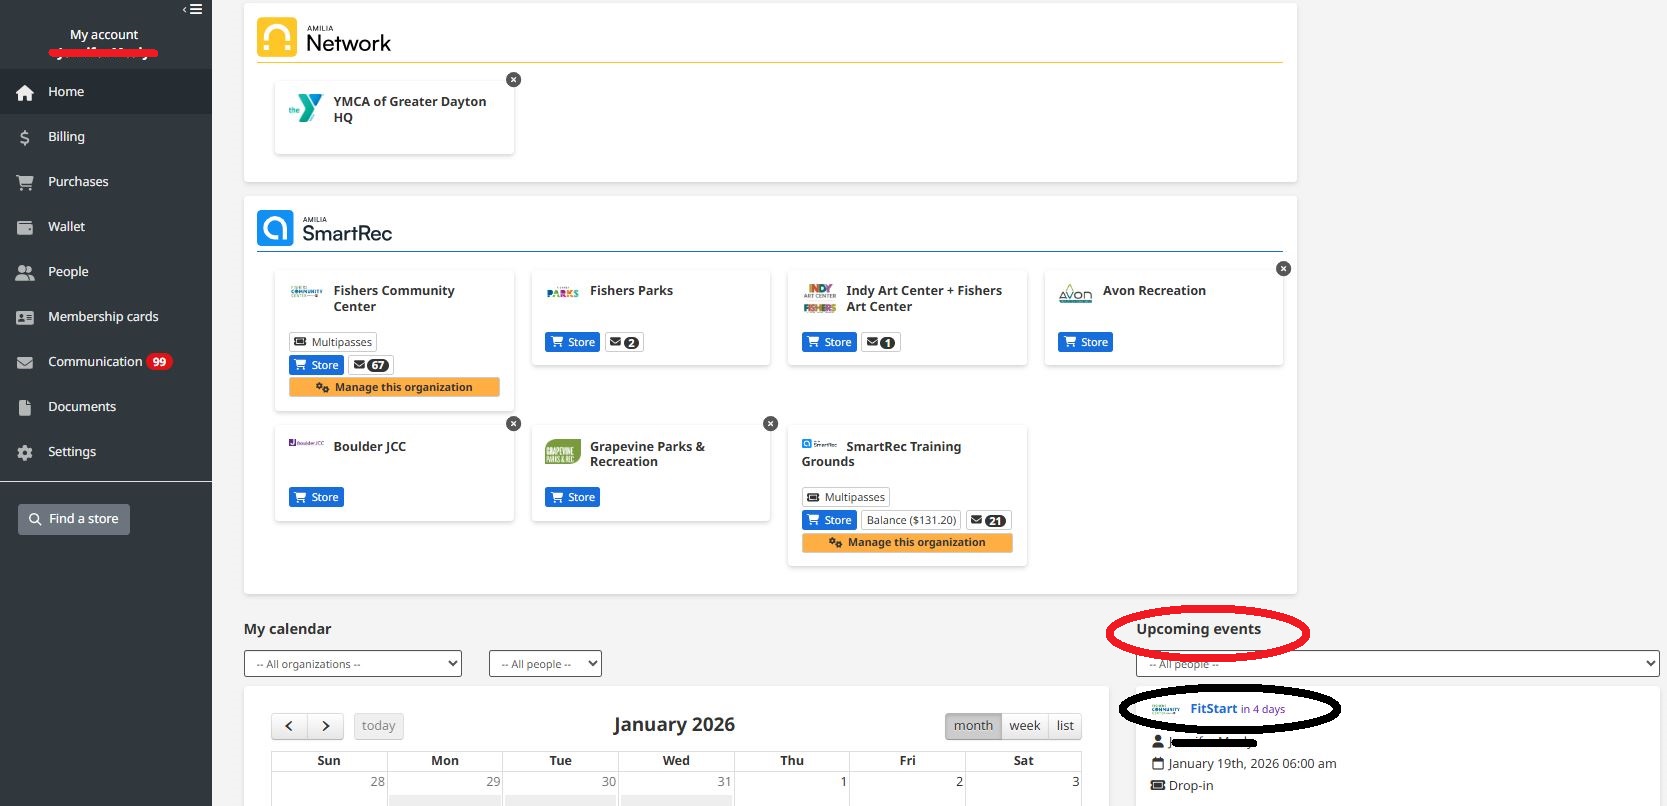
Task: Click the Find a store search button
Action: coord(74,519)
